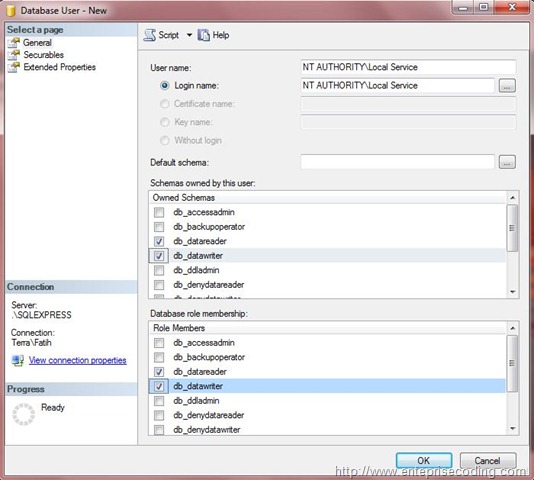The height and width of the screenshot is (480, 534).
Task: Click the Cancel button
Action: 488,461
